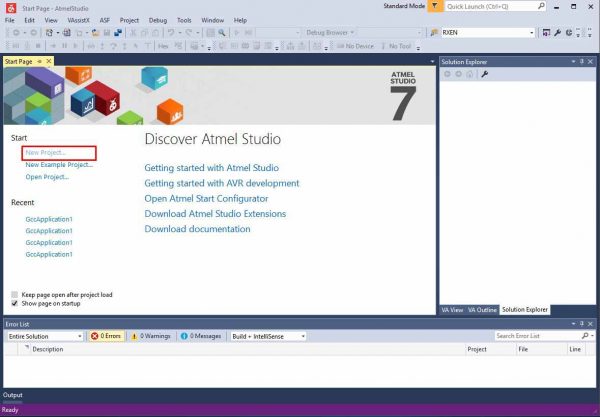Image resolution: width=600 pixels, height=417 pixels.
Task: Expand the RXEN find combo box
Action: 532,33
